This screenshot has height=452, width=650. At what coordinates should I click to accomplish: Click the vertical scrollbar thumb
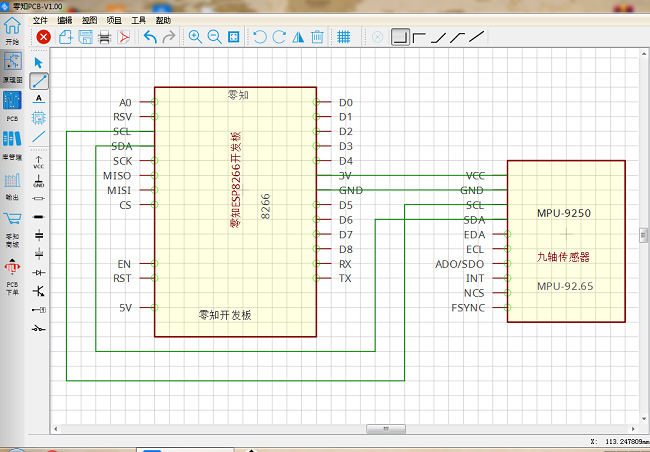click(643, 235)
